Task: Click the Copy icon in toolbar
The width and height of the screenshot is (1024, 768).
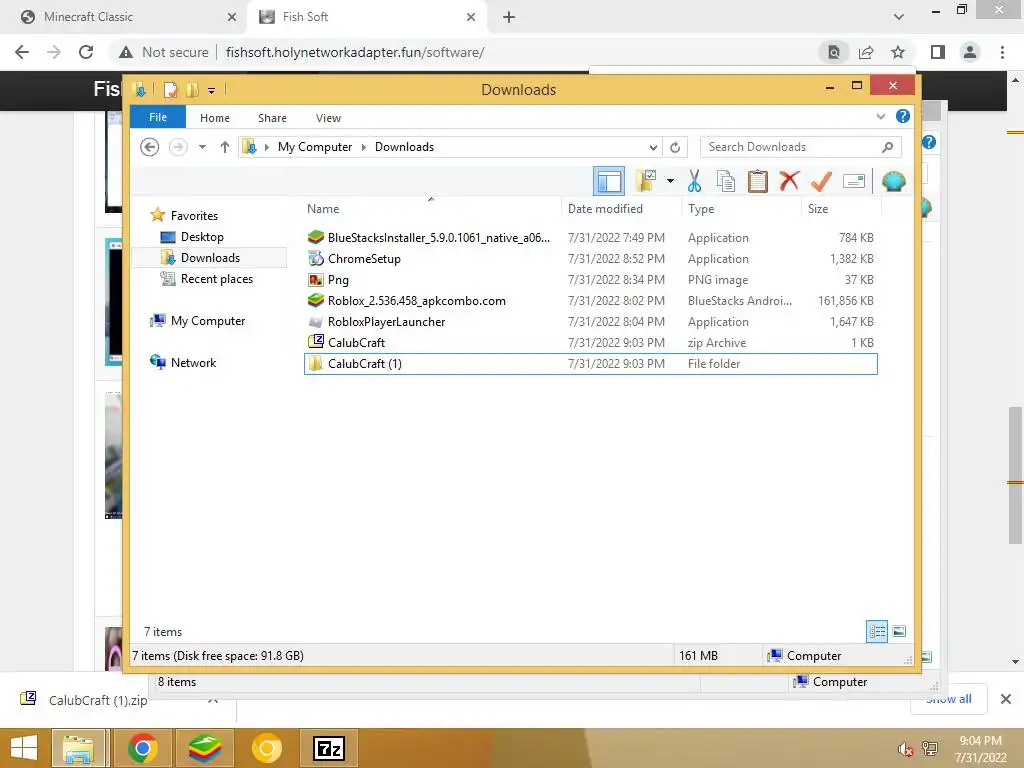Action: (x=726, y=181)
